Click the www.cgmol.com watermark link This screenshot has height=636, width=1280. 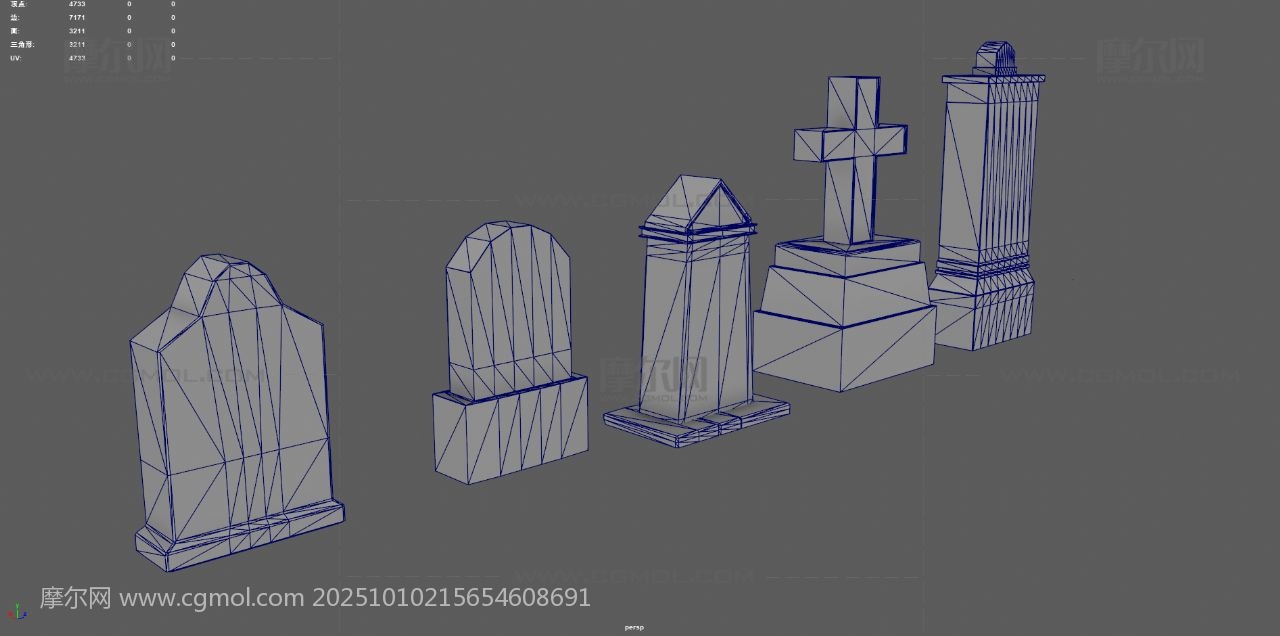pos(212,598)
